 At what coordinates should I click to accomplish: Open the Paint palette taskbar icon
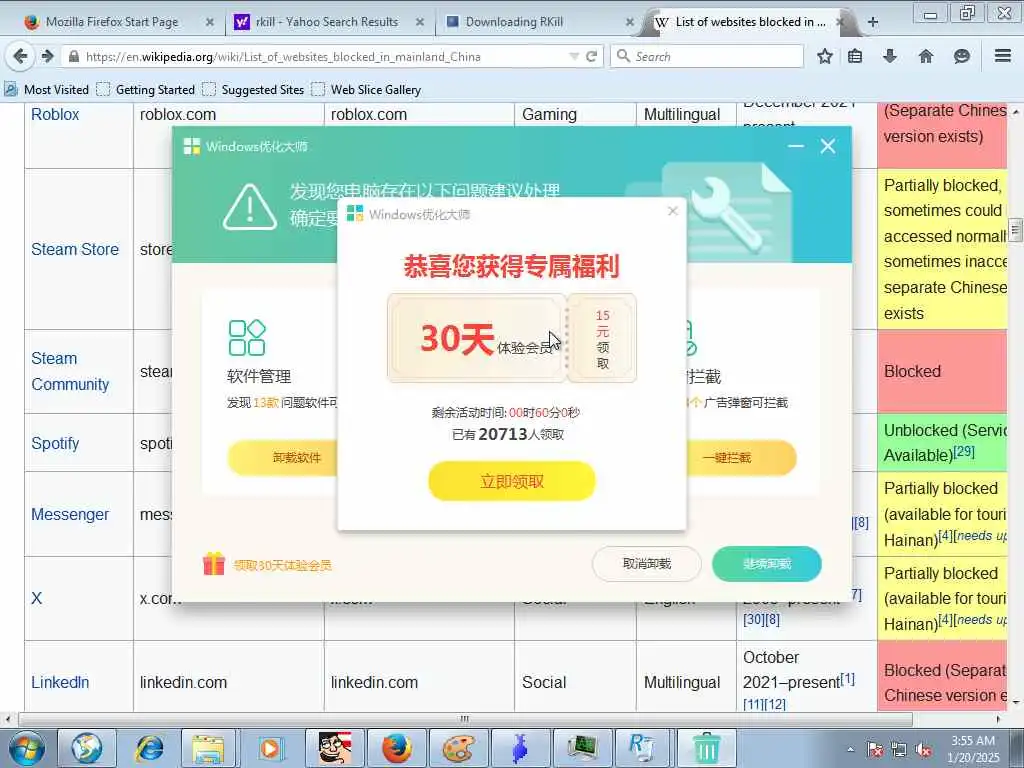click(458, 748)
